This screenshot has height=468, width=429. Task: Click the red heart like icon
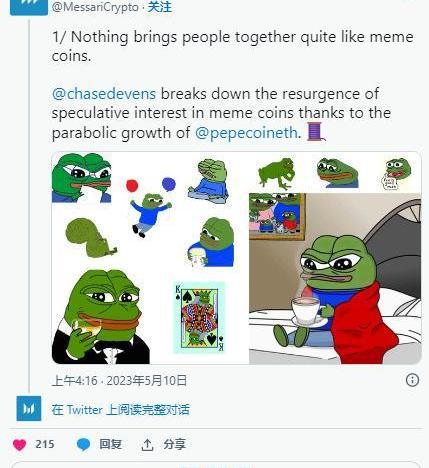19,445
